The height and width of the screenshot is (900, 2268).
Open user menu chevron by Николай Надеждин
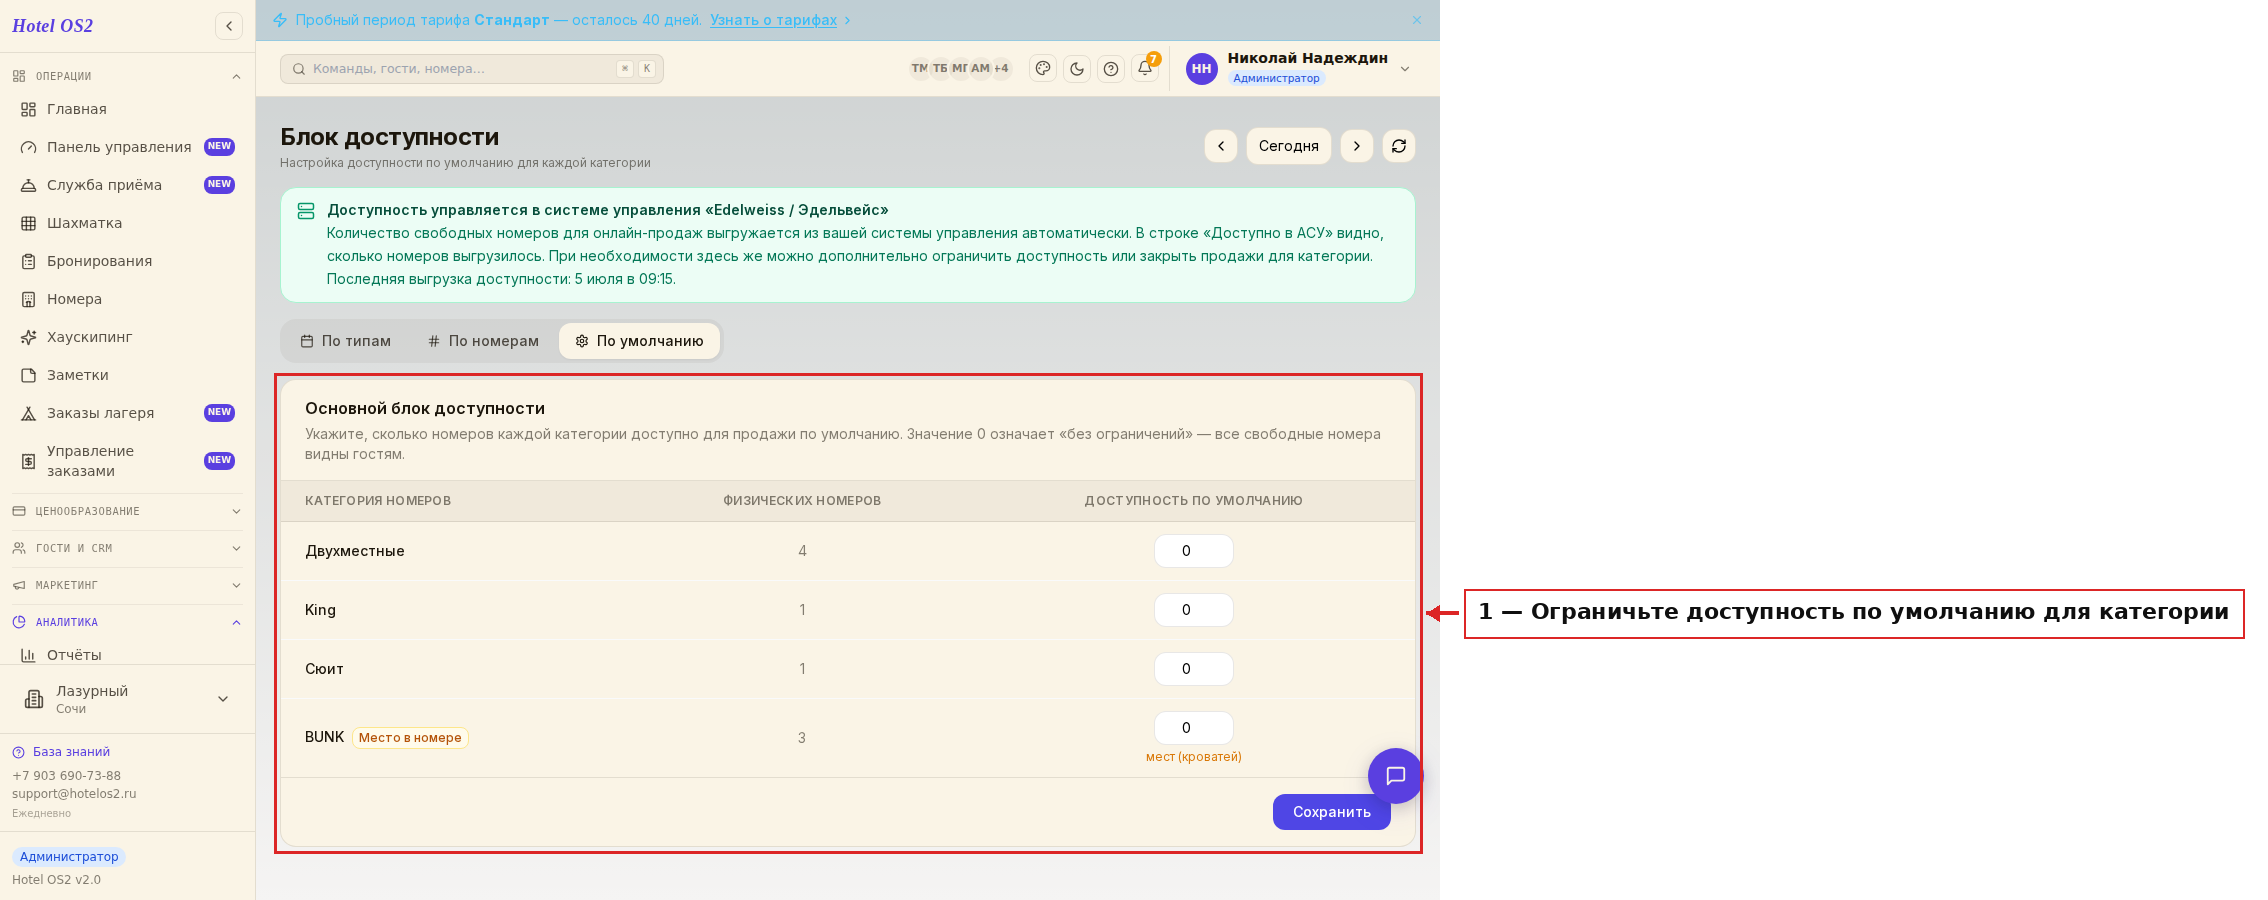1405,69
